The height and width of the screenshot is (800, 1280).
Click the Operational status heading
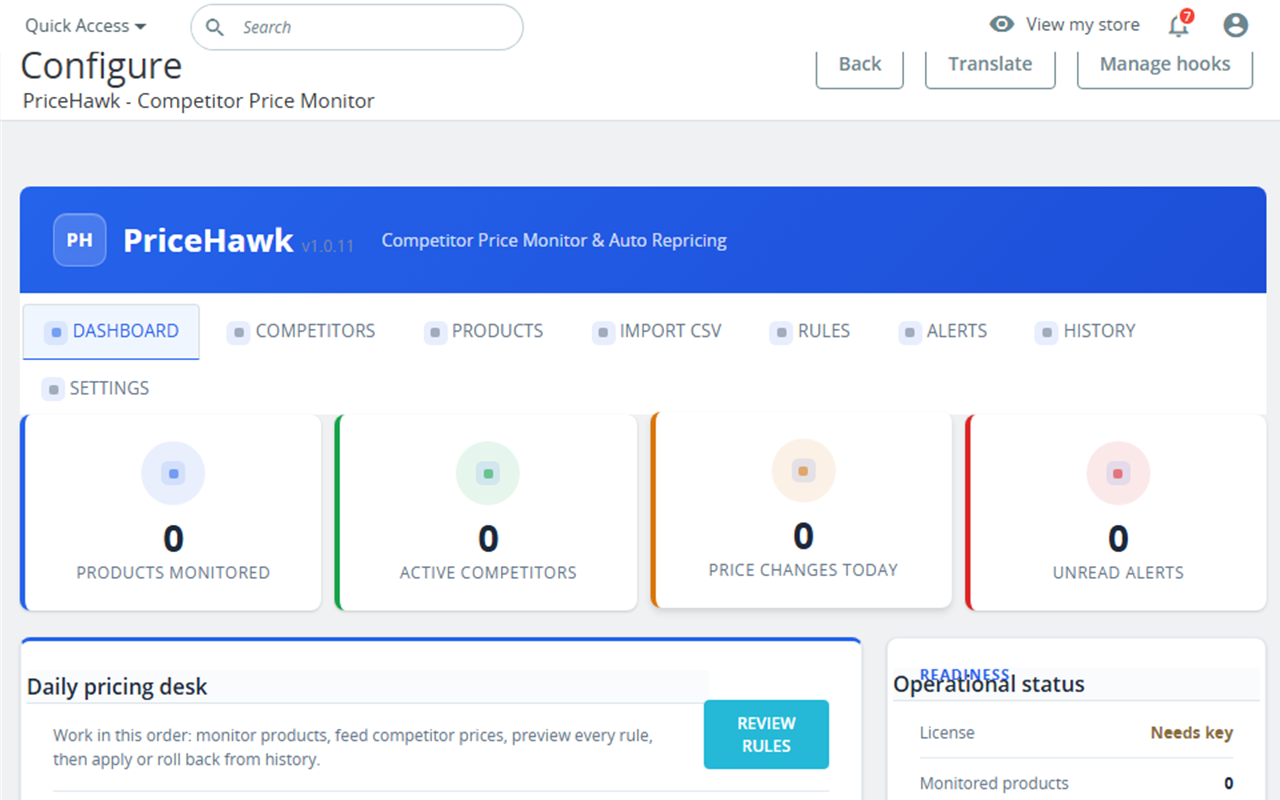click(989, 685)
